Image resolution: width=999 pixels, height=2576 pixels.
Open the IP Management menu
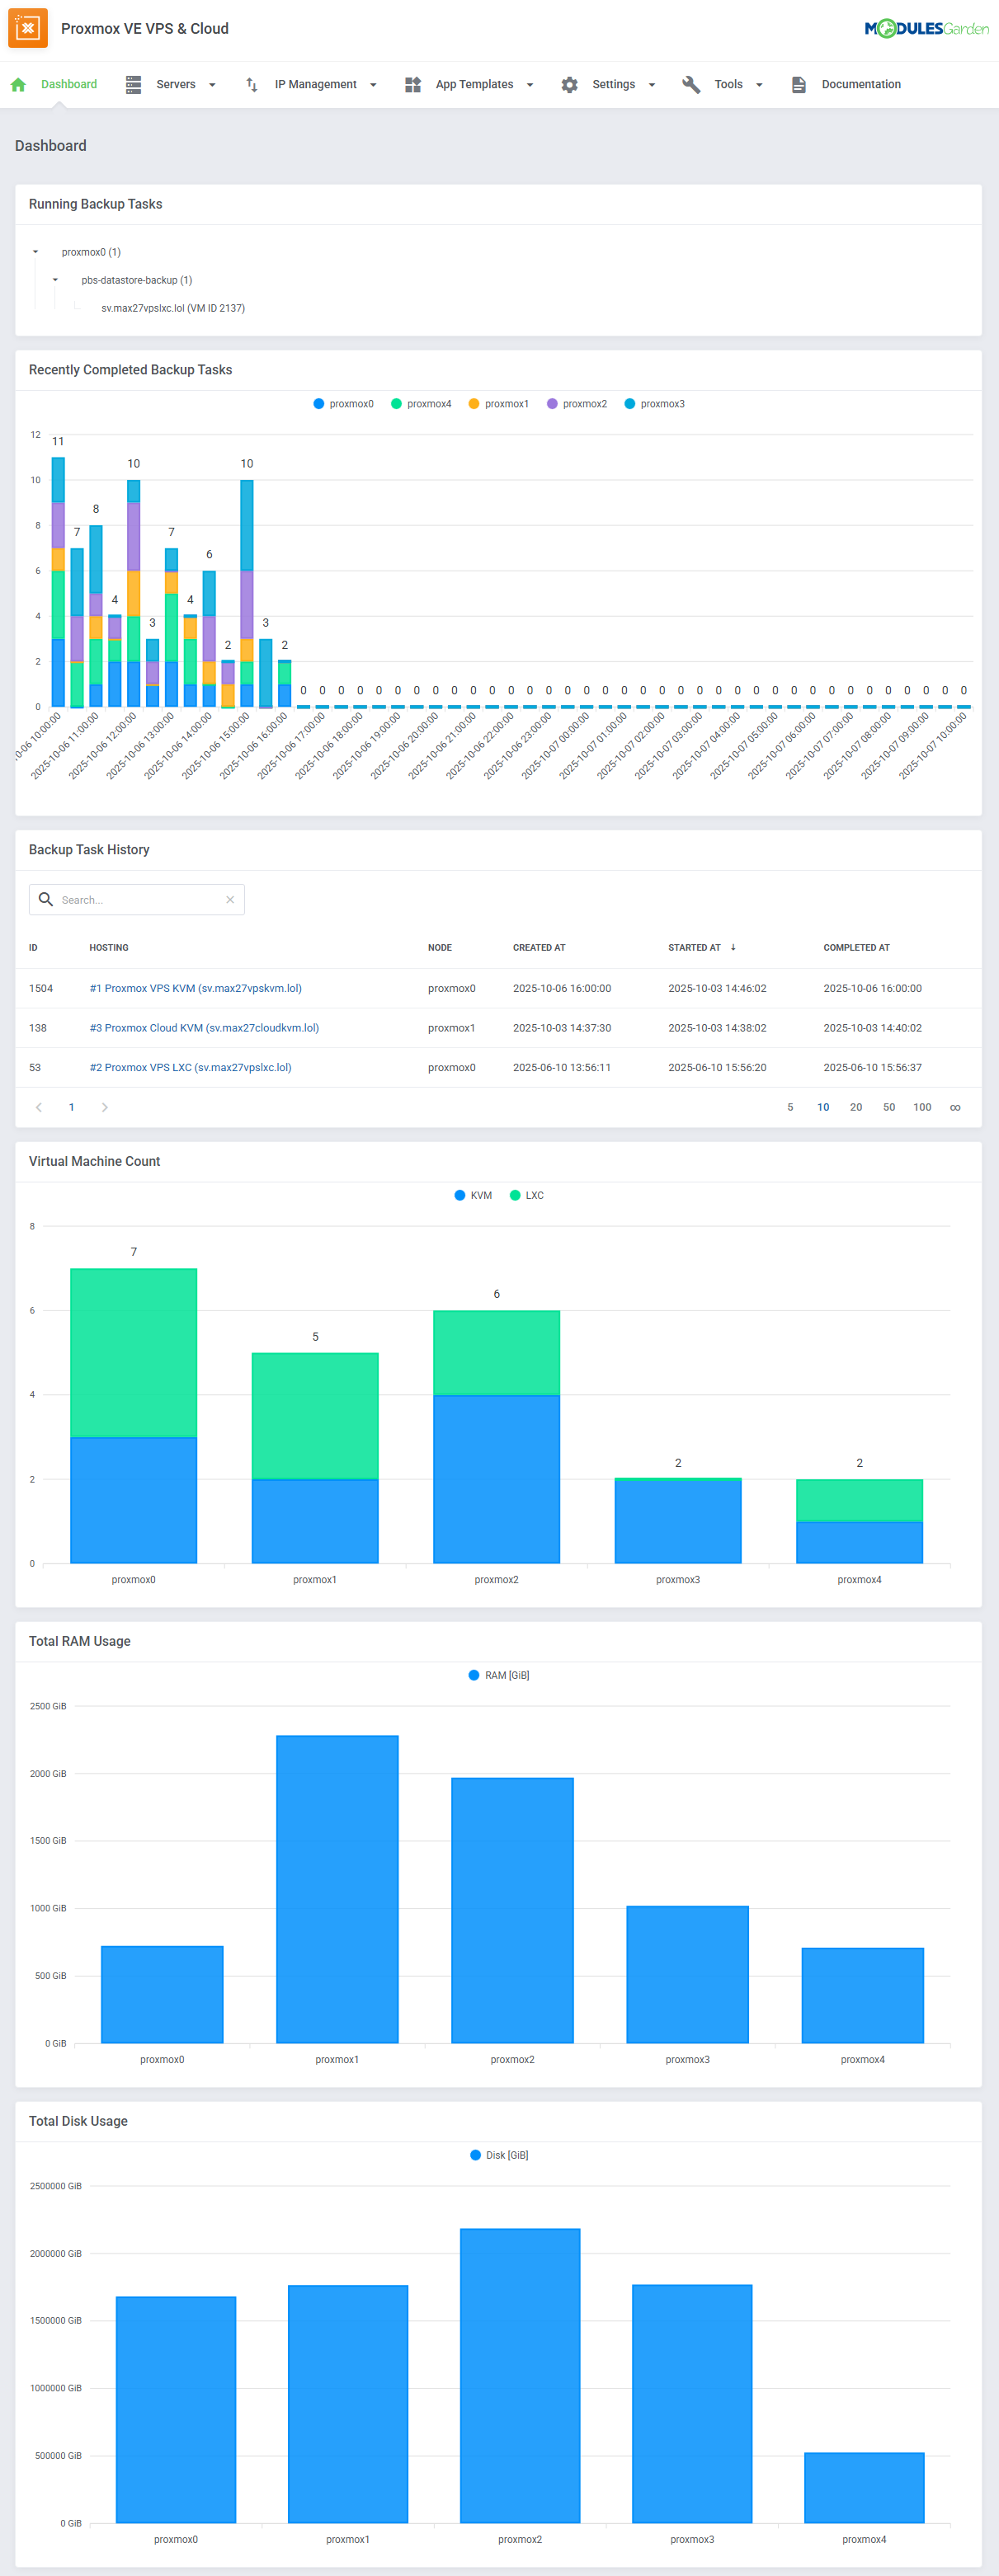point(315,85)
